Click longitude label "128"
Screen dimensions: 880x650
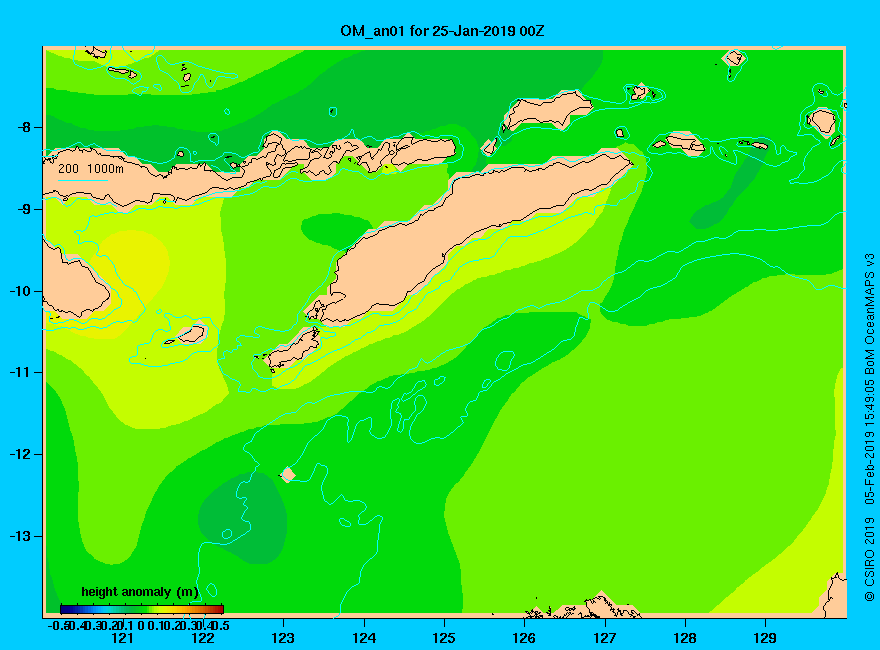(x=685, y=638)
